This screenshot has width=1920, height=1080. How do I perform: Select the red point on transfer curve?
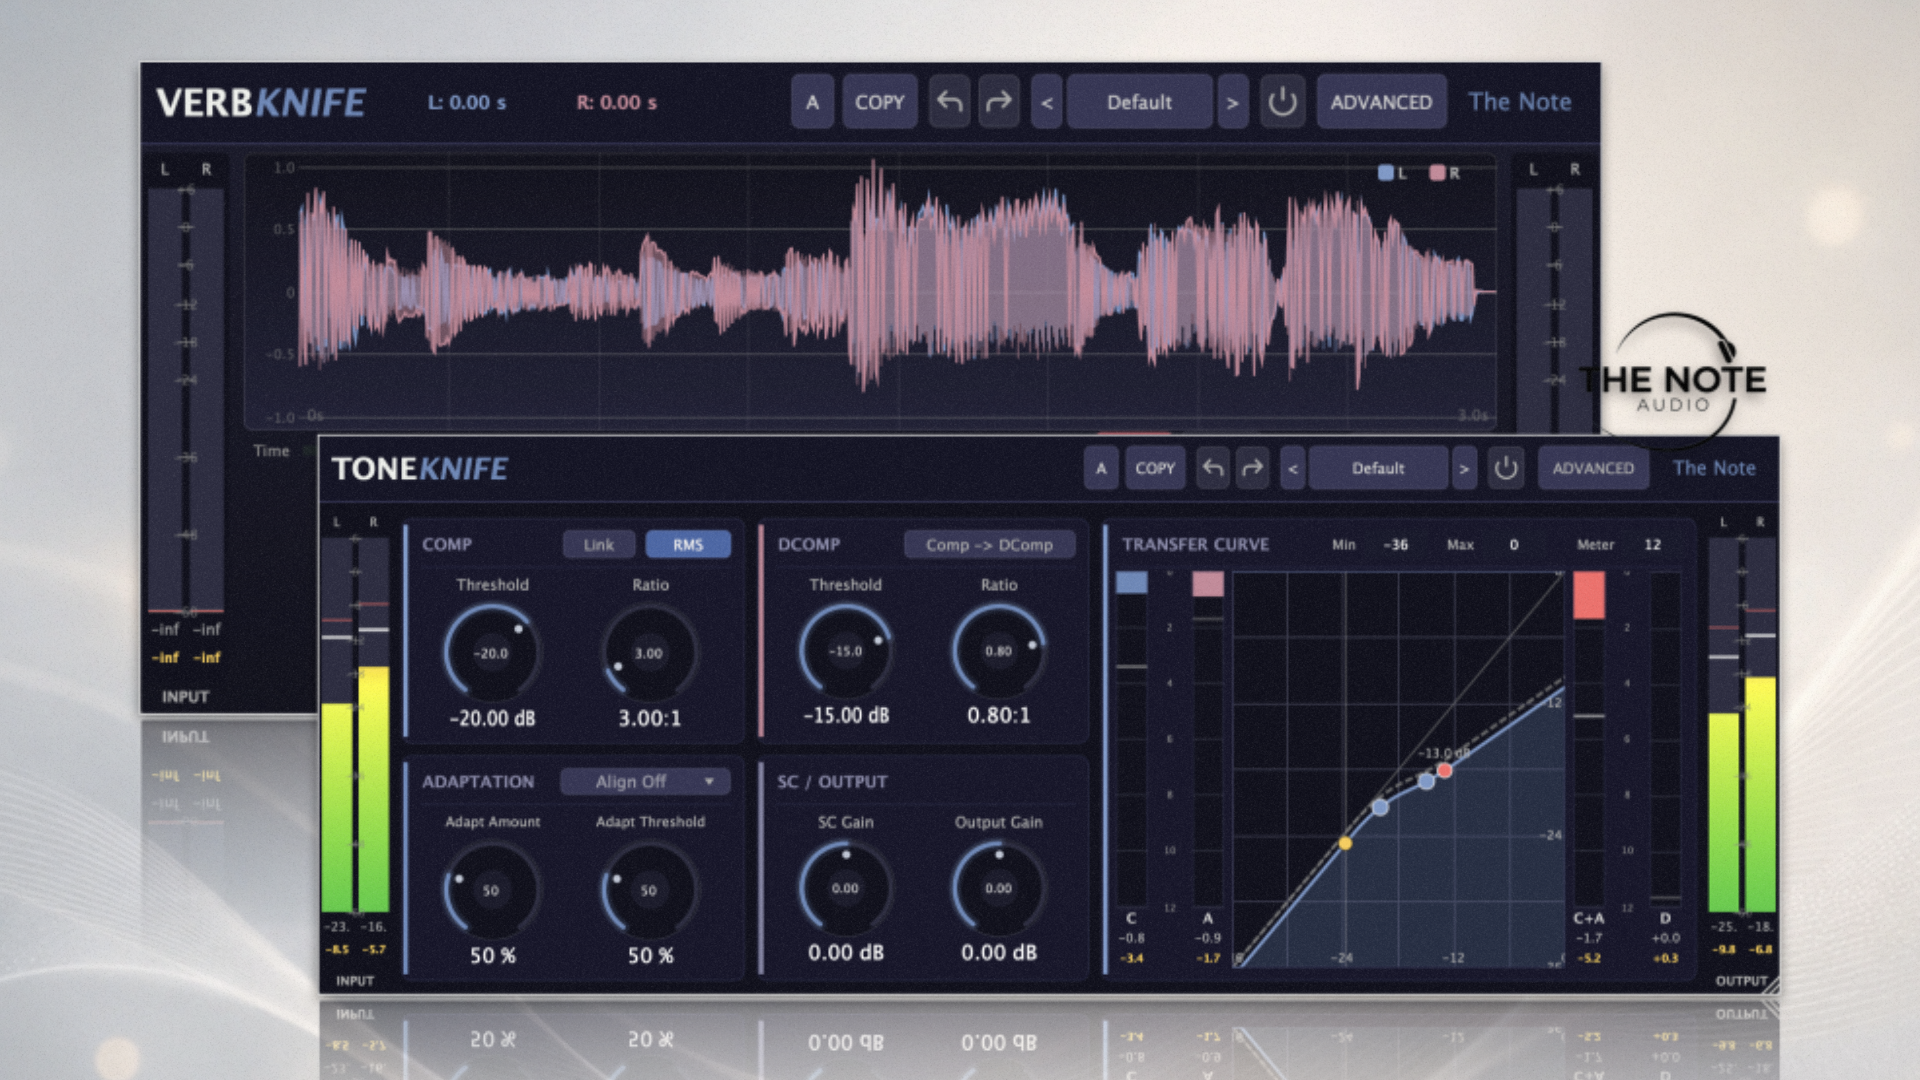[1444, 770]
